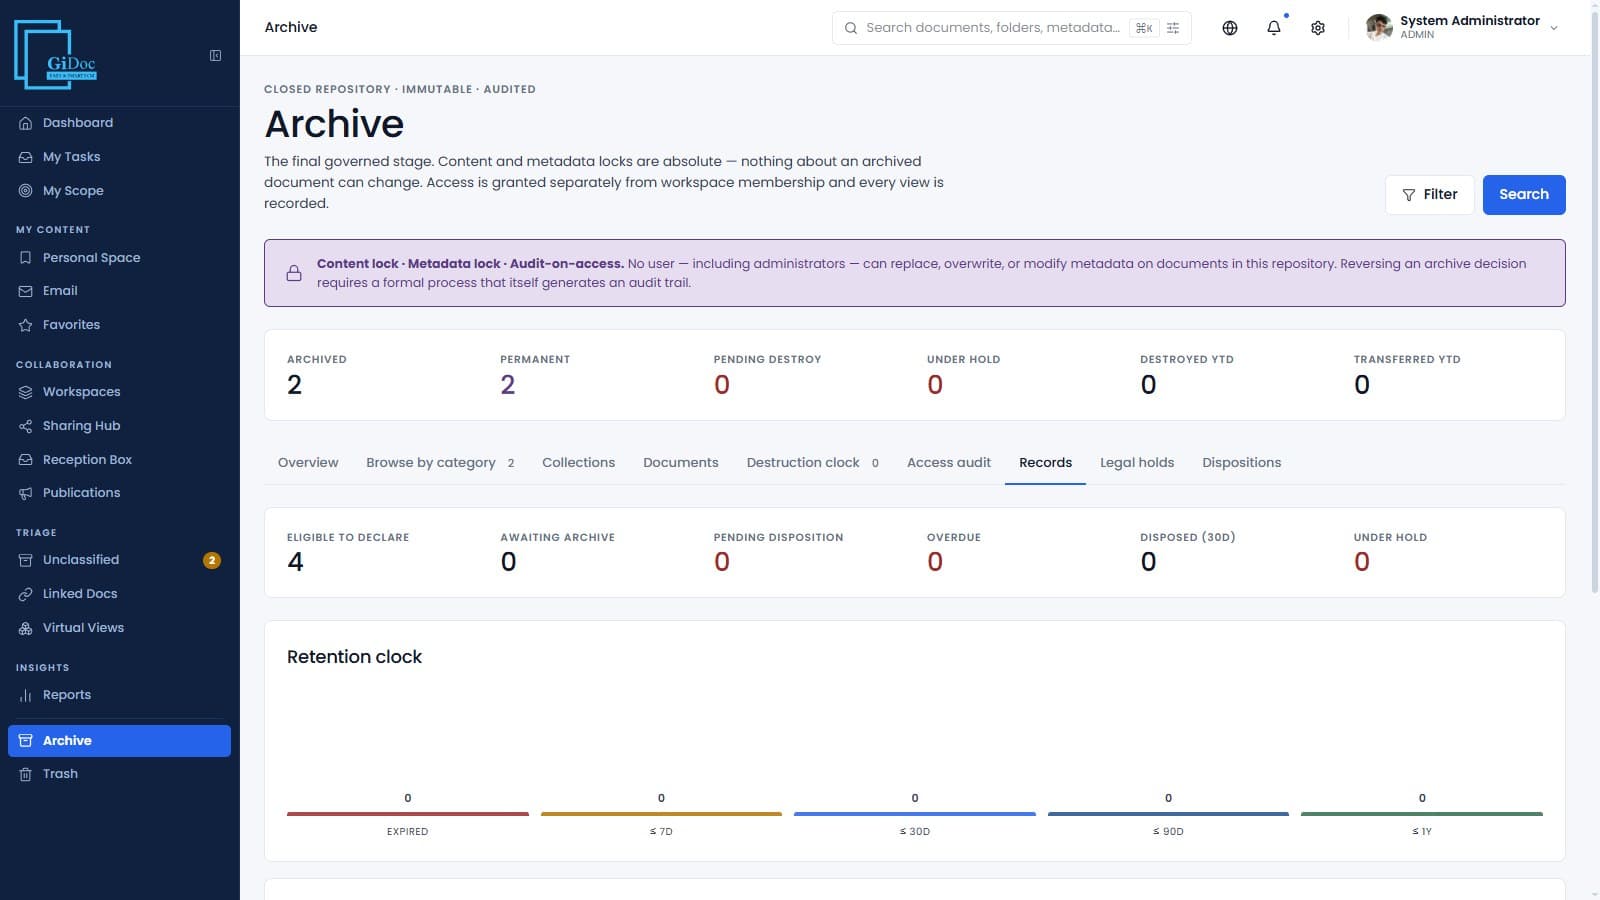Click the orange ≤ 7D retention bar
This screenshot has width=1600, height=900.
pyautogui.click(x=661, y=814)
